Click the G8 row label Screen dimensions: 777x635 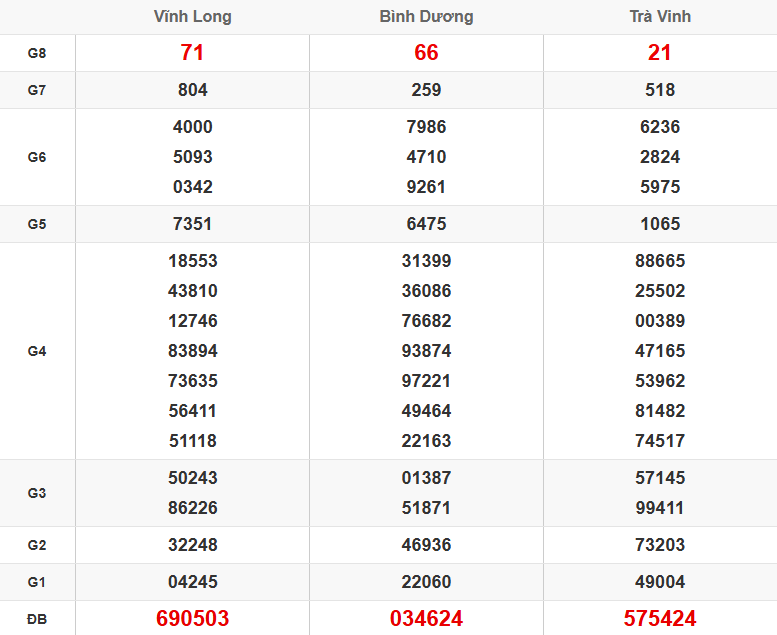[37, 53]
